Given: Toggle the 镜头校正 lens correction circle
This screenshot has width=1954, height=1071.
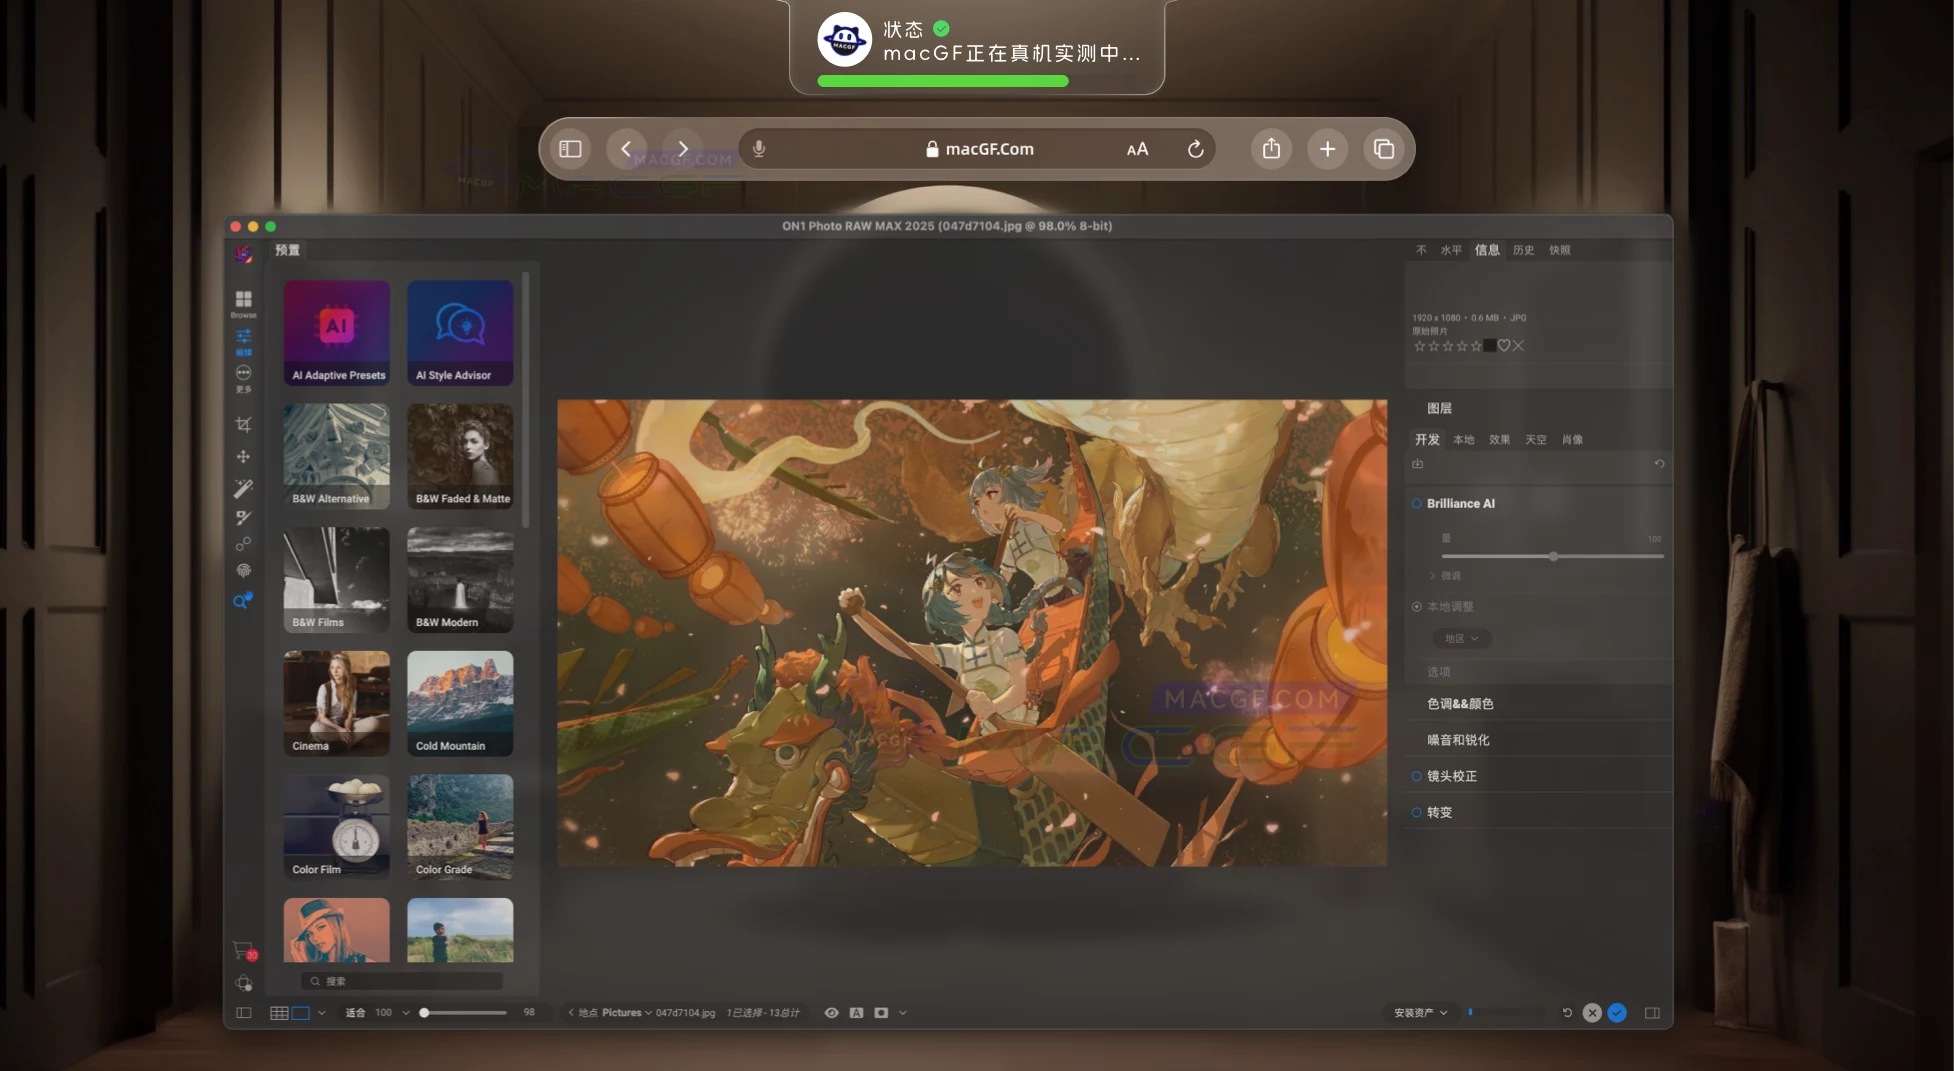Looking at the screenshot, I should [1416, 776].
